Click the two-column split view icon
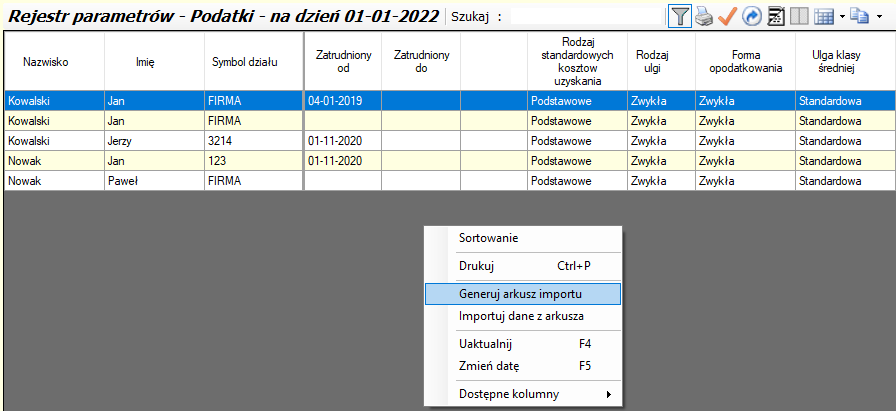 click(x=800, y=16)
